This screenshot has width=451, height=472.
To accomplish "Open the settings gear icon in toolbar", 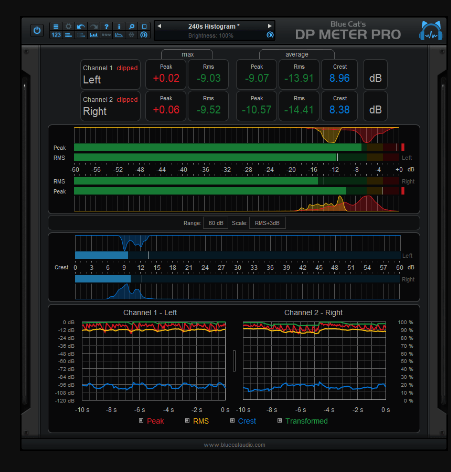I will point(68,26).
